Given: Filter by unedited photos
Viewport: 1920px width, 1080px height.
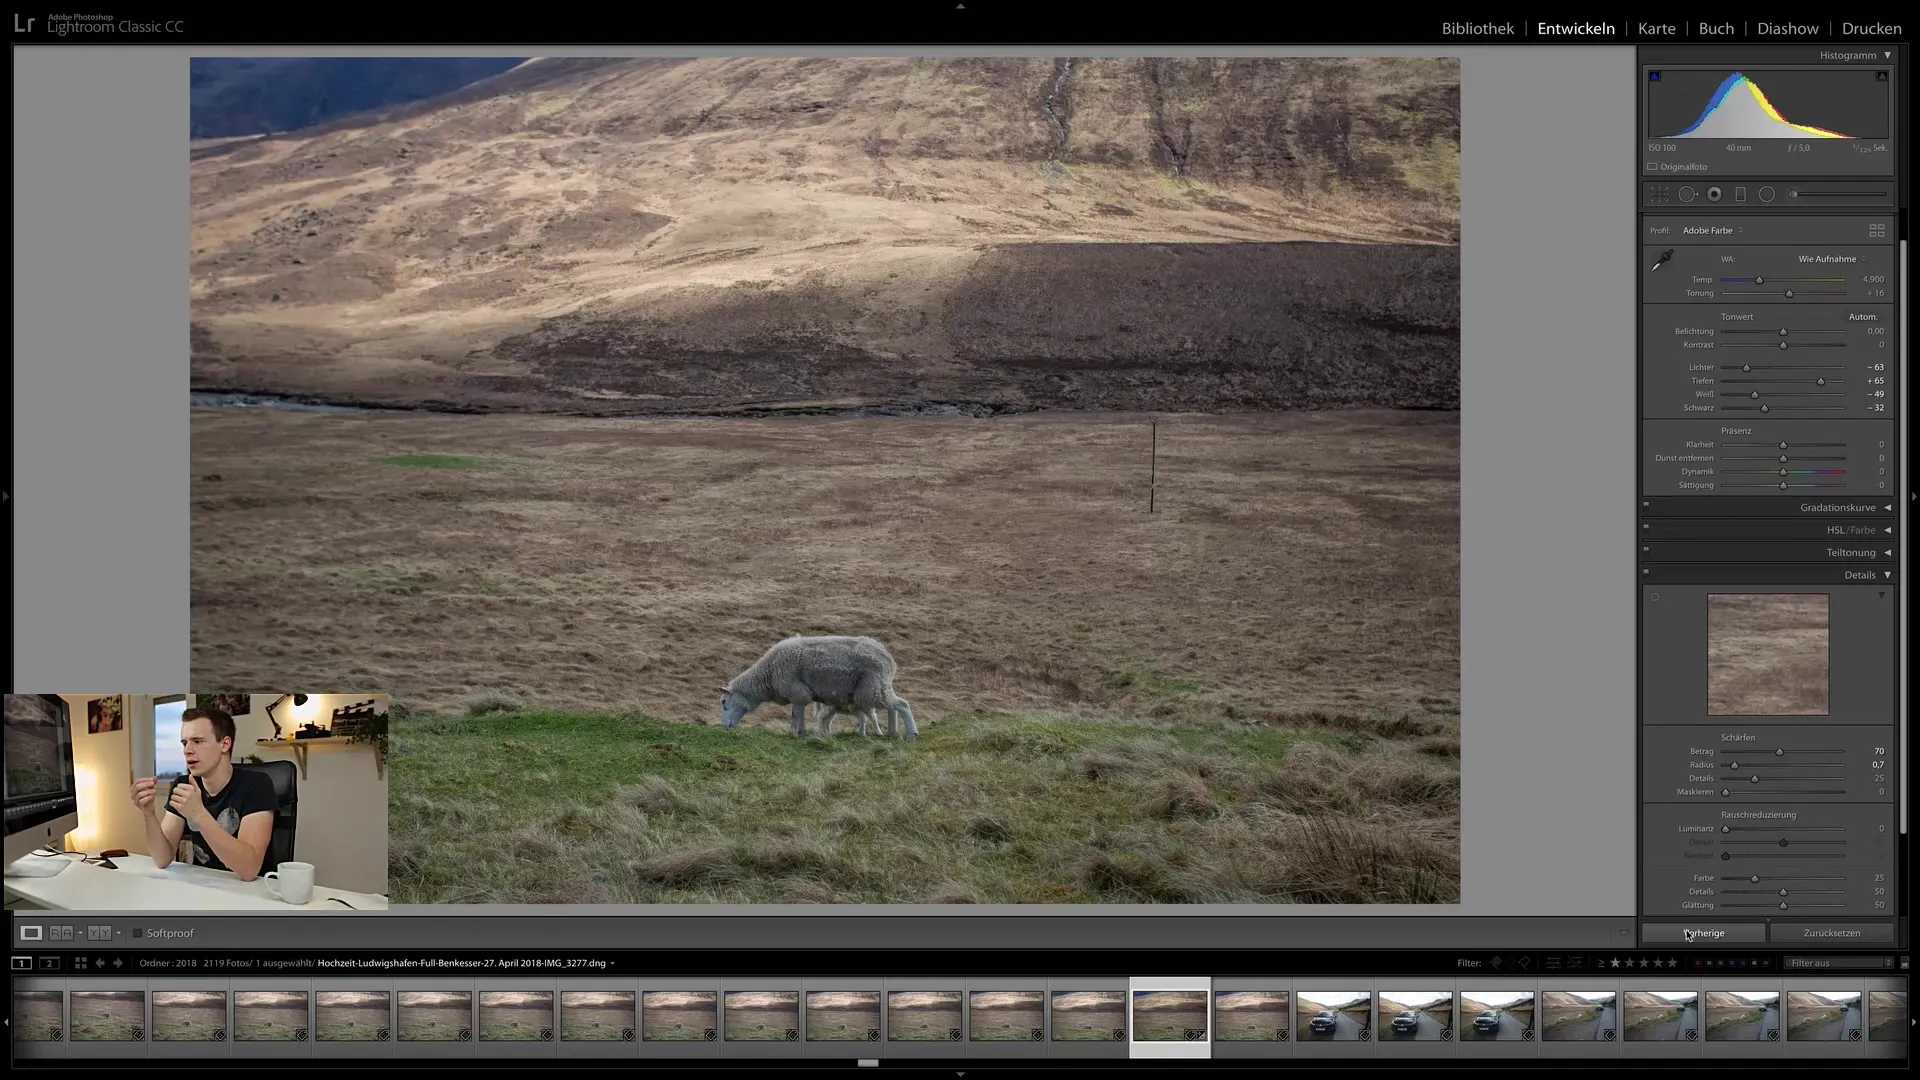Looking at the screenshot, I should pos(1575,963).
